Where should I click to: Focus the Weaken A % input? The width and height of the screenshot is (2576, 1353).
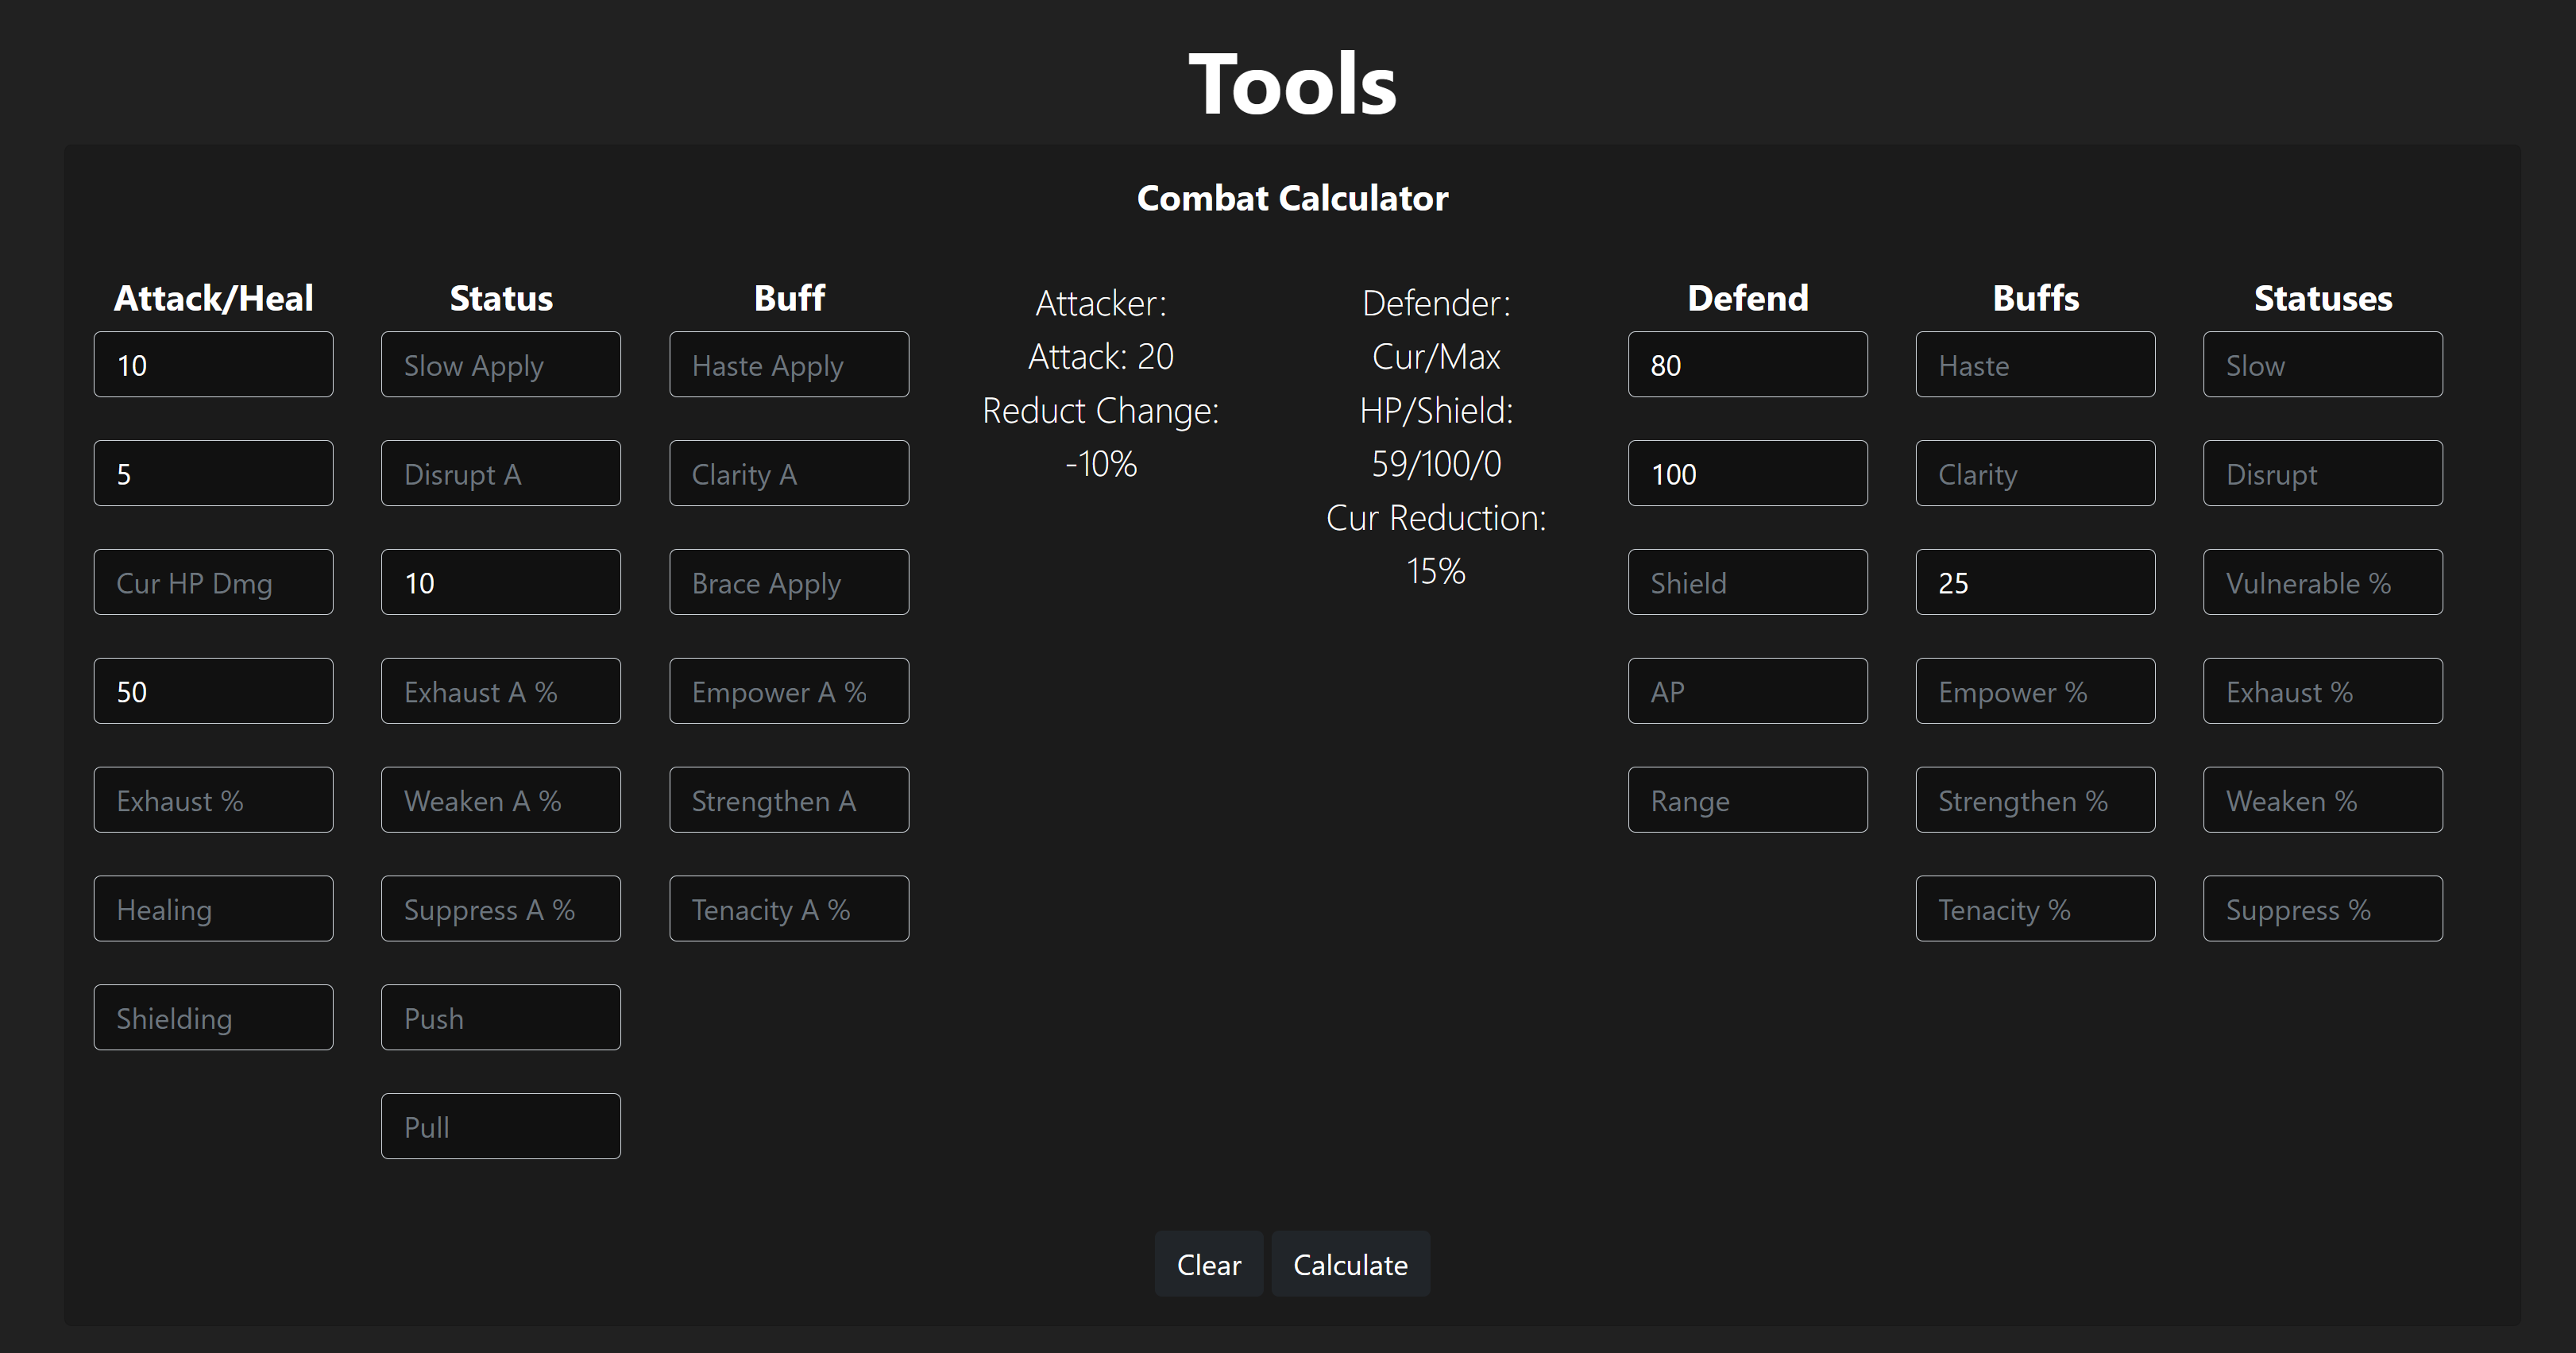(x=501, y=800)
